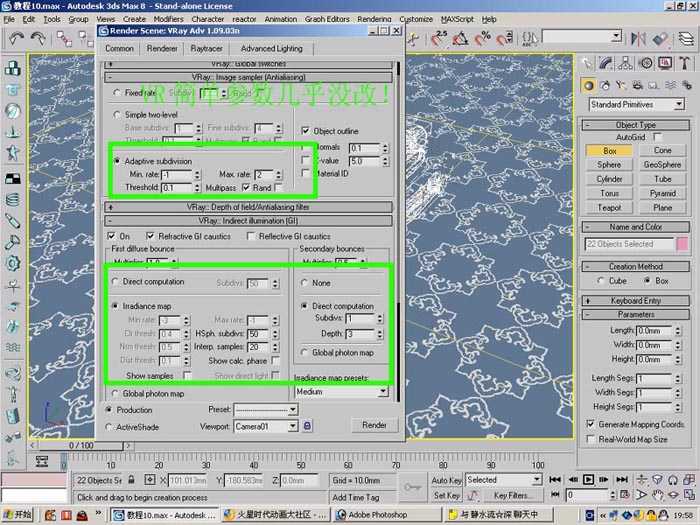Click the Redo arrow in main toolbar

(38, 39)
